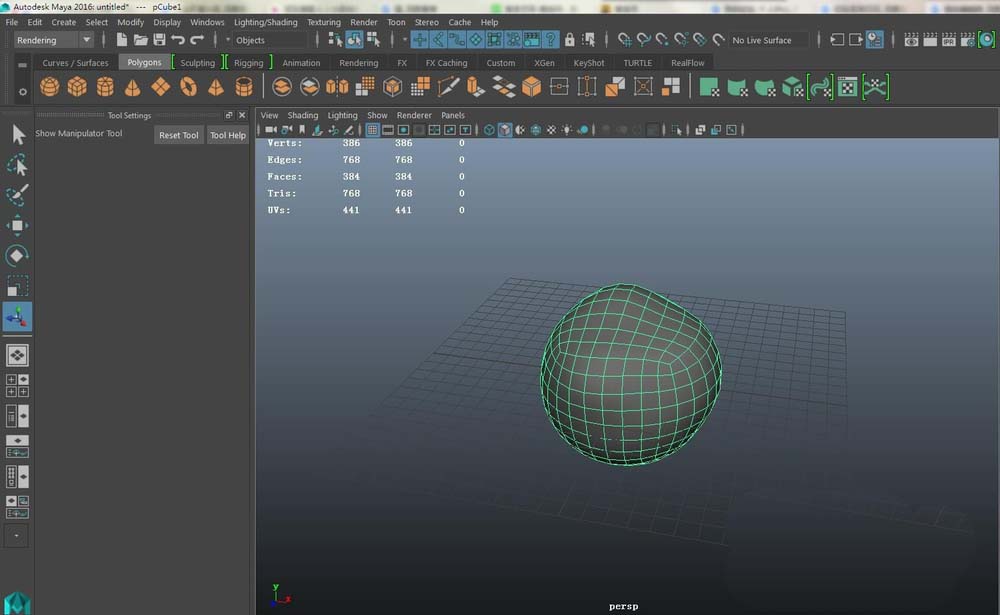Click the Undo arrow icon
This screenshot has width=1000, height=615.
[x=178, y=40]
